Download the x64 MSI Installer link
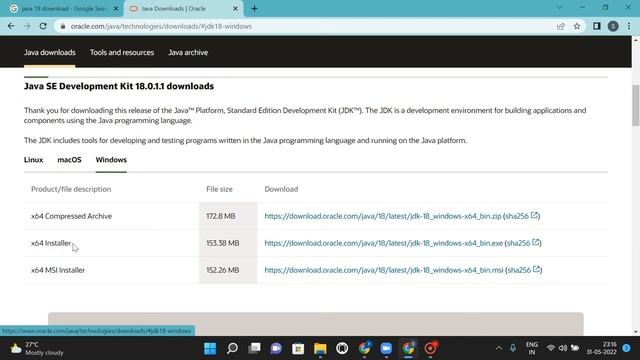The width and height of the screenshot is (640, 360). tap(384, 270)
